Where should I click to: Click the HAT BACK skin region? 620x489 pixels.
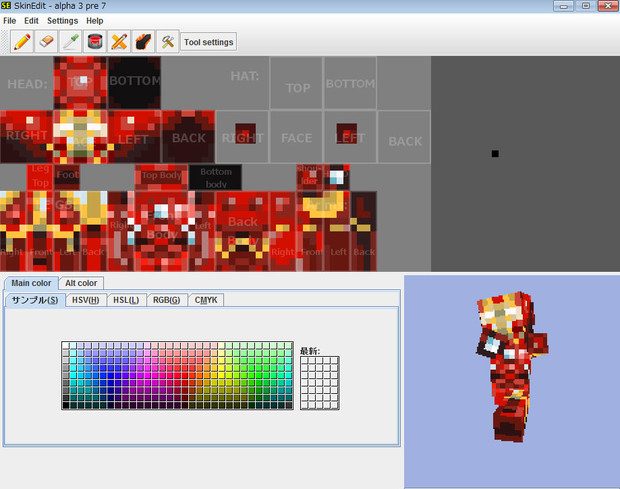click(404, 137)
